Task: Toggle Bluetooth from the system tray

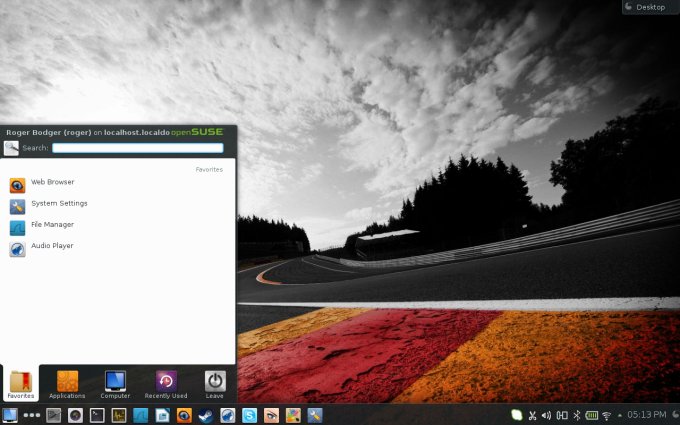Action: pyautogui.click(x=576, y=415)
